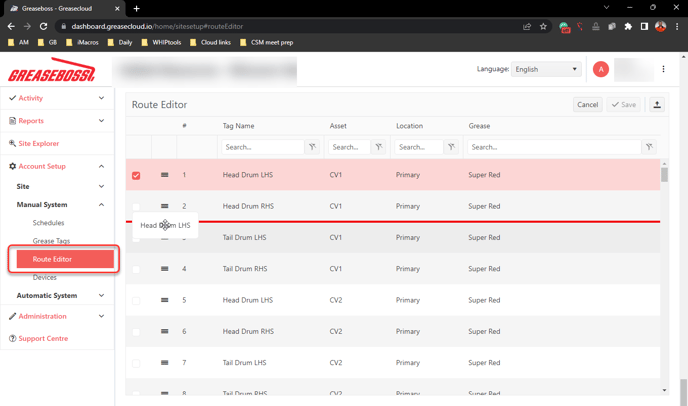The height and width of the screenshot is (406, 688).
Task: Open the Language dropdown set to English
Action: pos(546,69)
